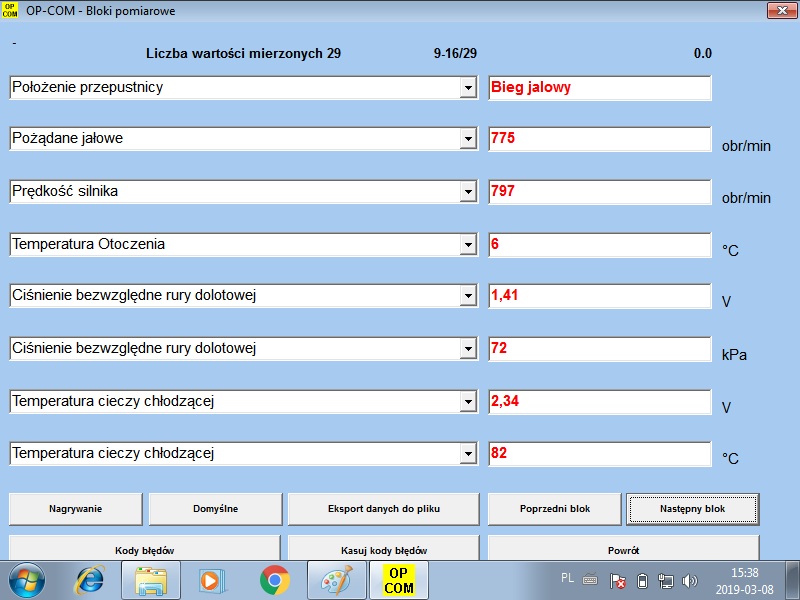Open the Pożądane jałowe parameter dropdown

467,140
